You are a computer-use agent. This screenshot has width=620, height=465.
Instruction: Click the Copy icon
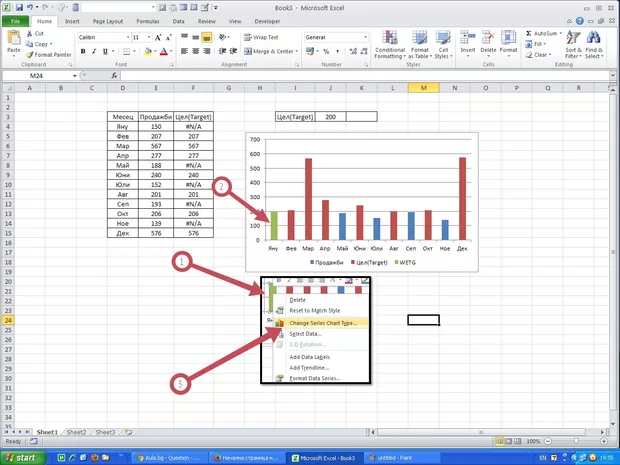30,44
